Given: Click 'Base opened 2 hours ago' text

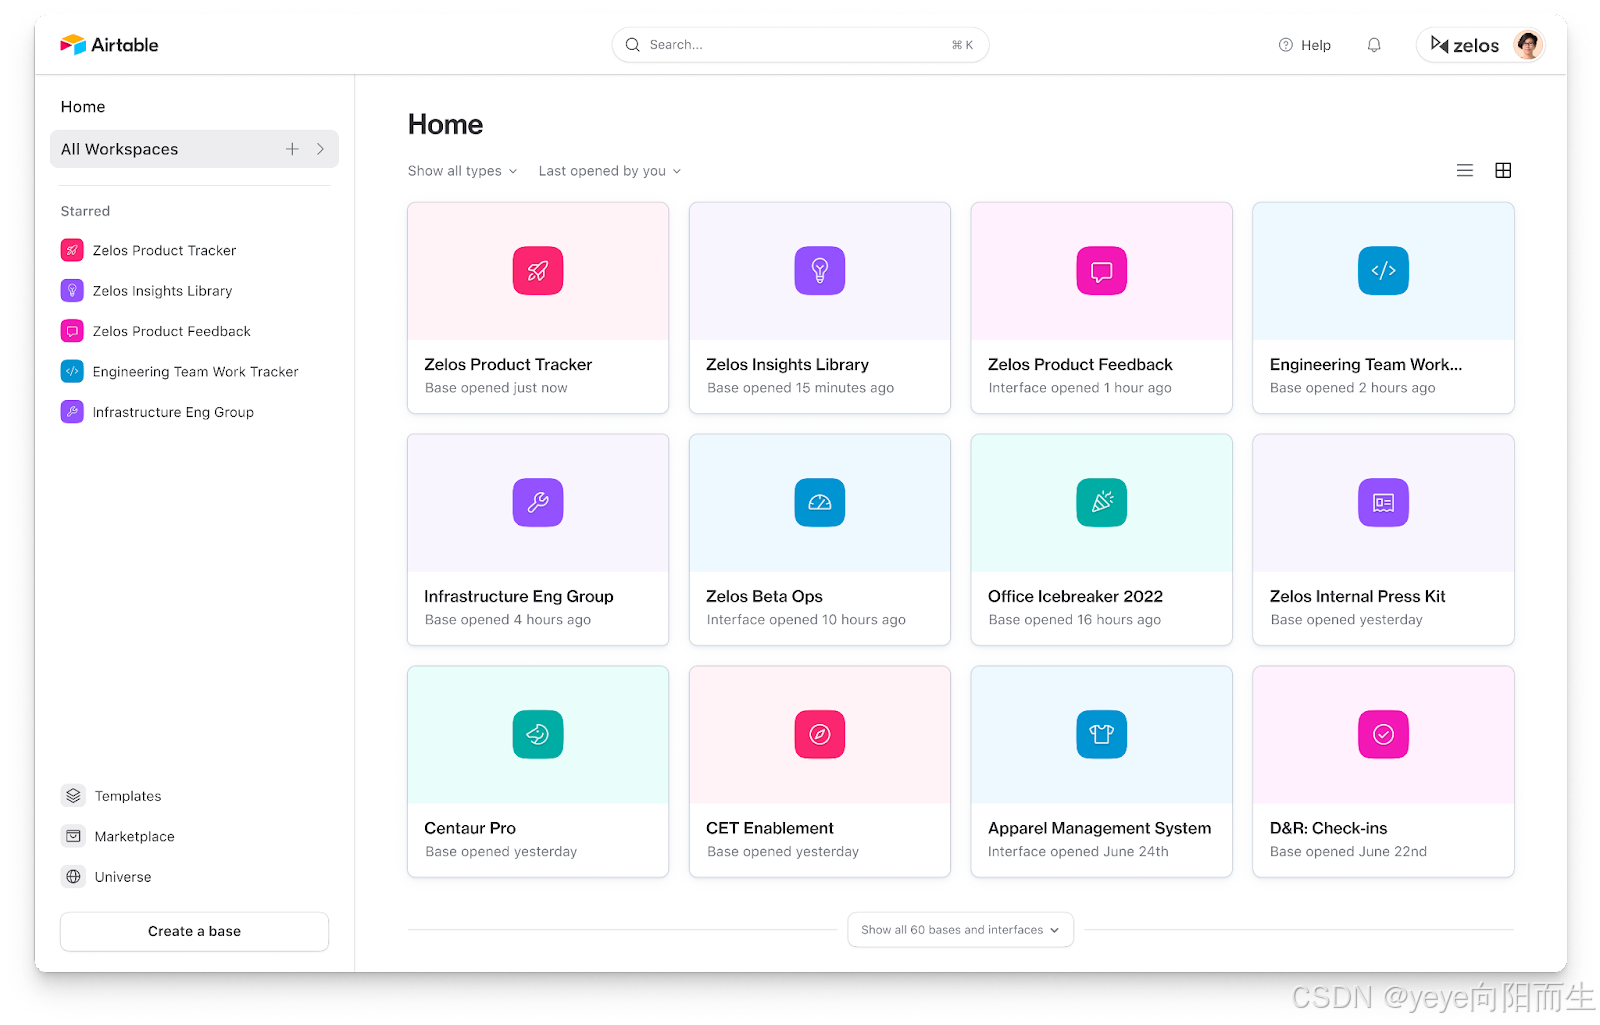Looking at the screenshot, I should coord(1353,388).
